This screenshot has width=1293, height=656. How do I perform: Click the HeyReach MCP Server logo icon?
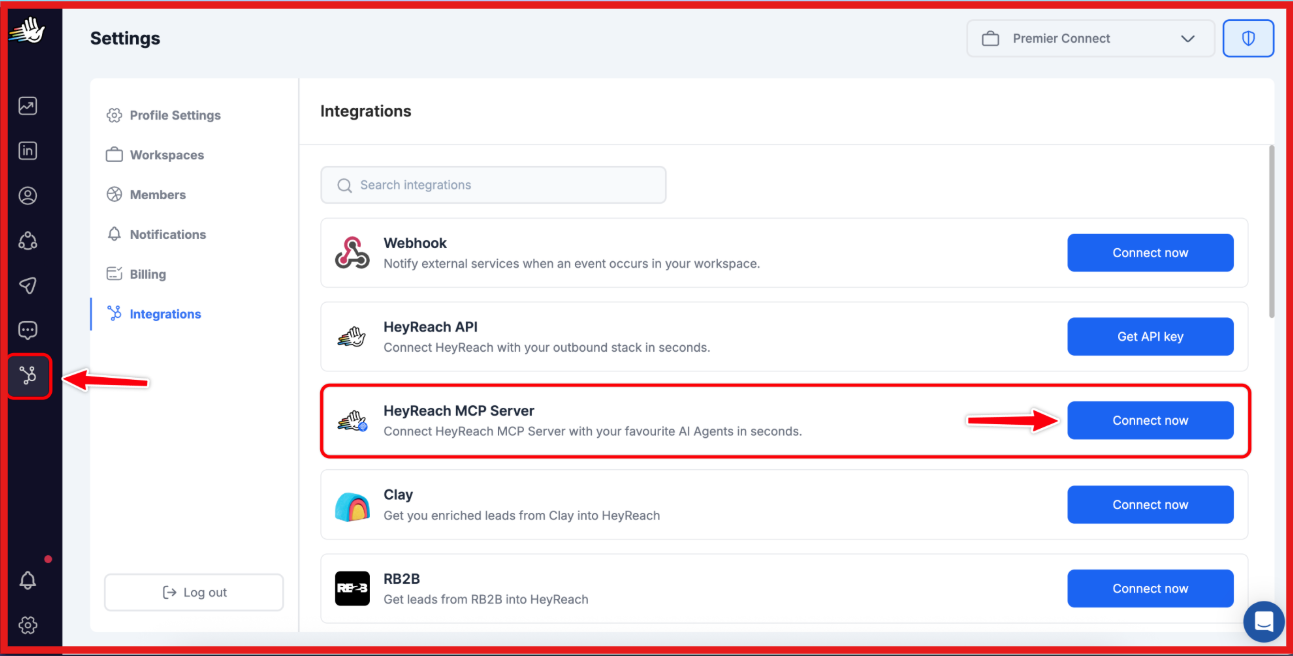[352, 421]
